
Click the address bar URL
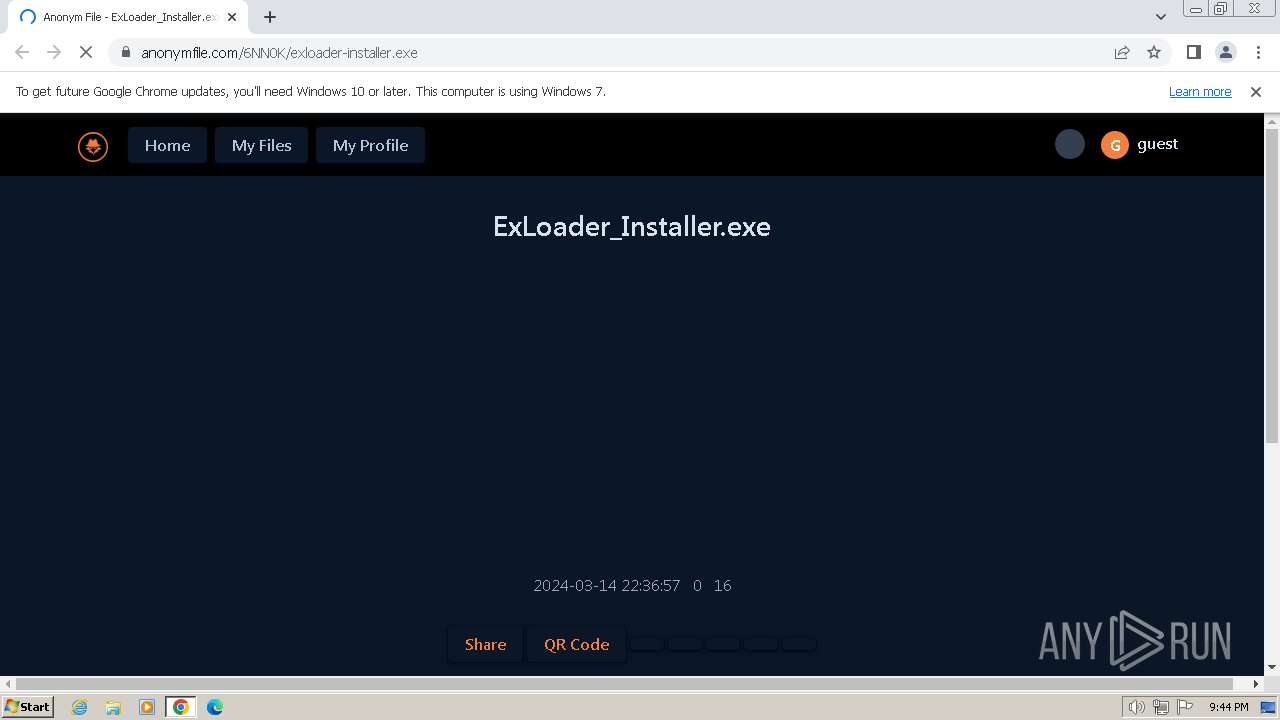tap(279, 53)
